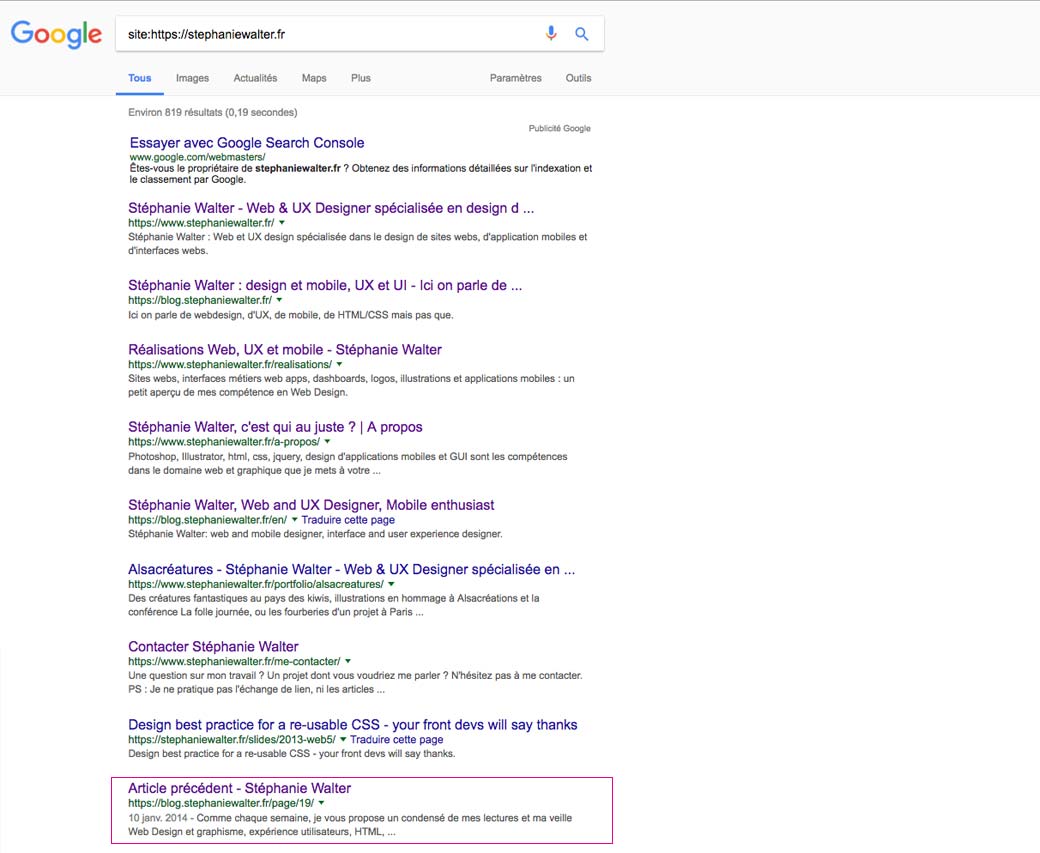
Task: Click inside the search query field
Action: point(330,34)
